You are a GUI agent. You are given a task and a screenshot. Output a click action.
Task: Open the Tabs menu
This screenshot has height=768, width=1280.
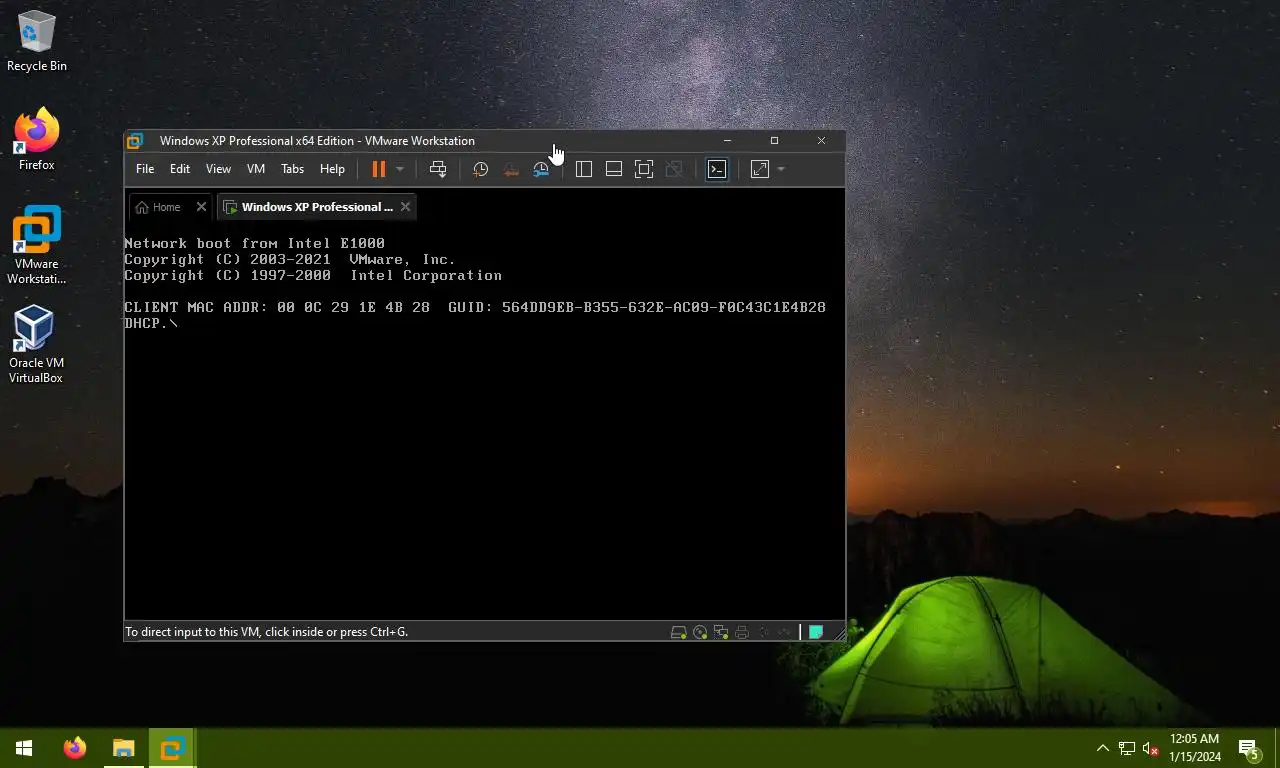pyautogui.click(x=292, y=169)
